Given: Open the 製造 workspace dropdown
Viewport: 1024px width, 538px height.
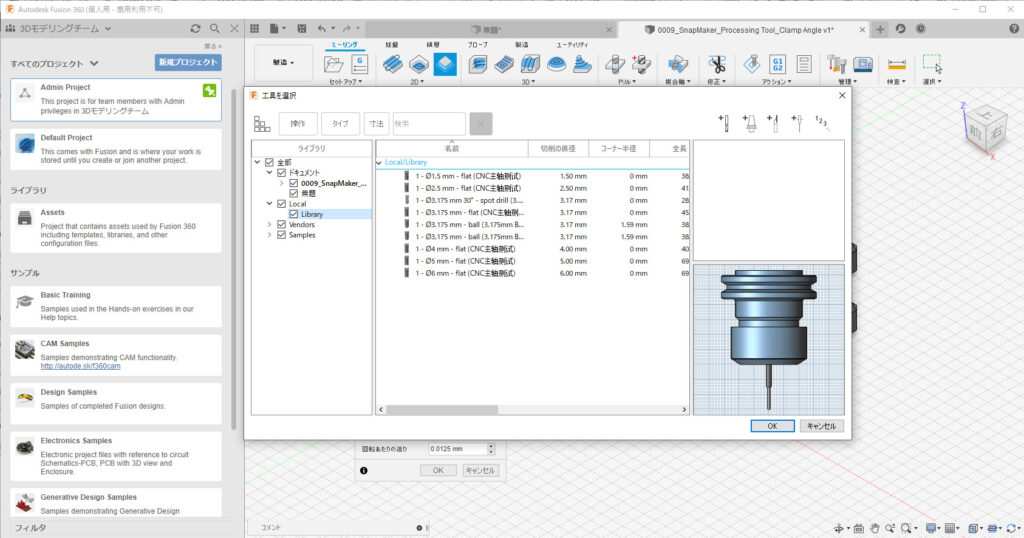Looking at the screenshot, I should pyautogui.click(x=283, y=63).
